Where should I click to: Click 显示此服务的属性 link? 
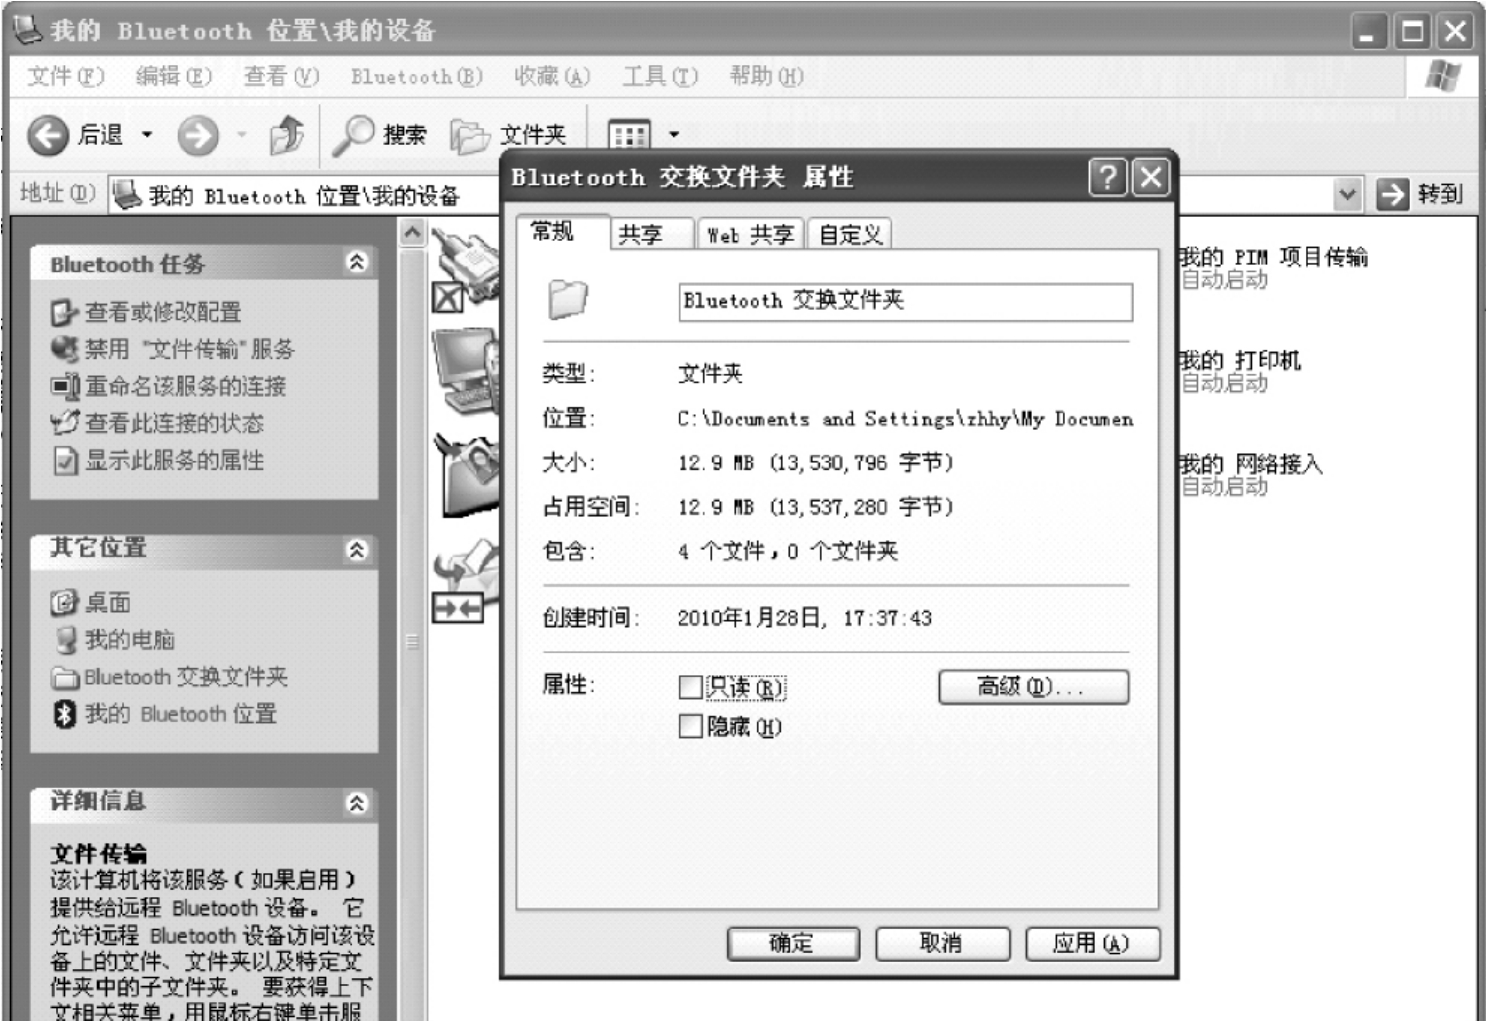click(174, 460)
